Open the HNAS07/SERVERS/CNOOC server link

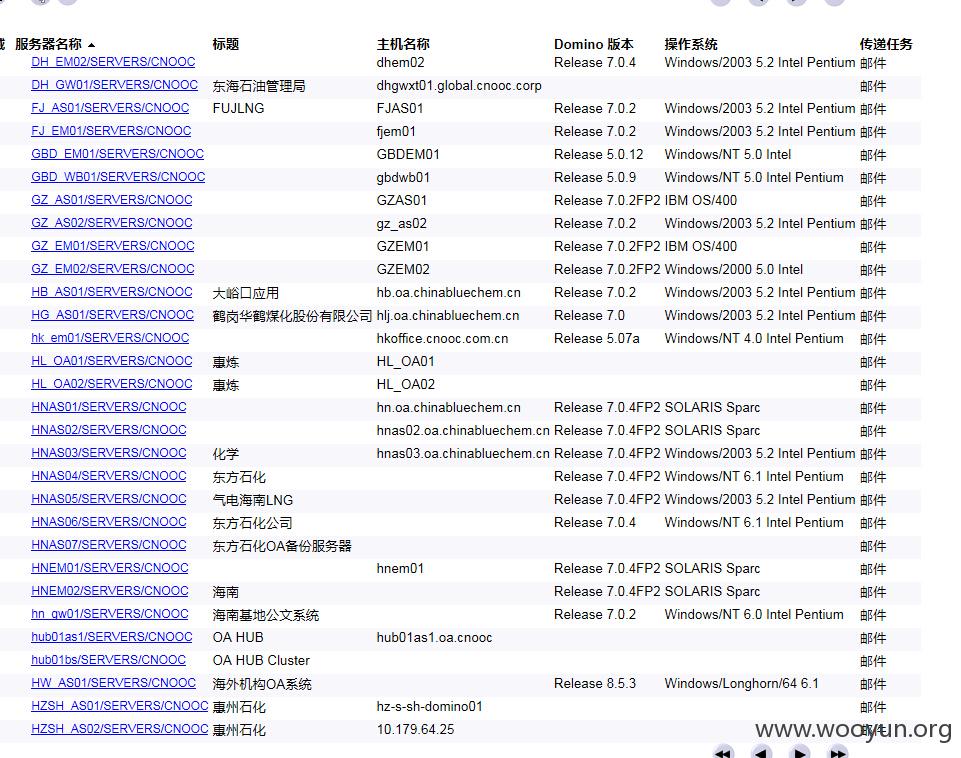tap(109, 544)
